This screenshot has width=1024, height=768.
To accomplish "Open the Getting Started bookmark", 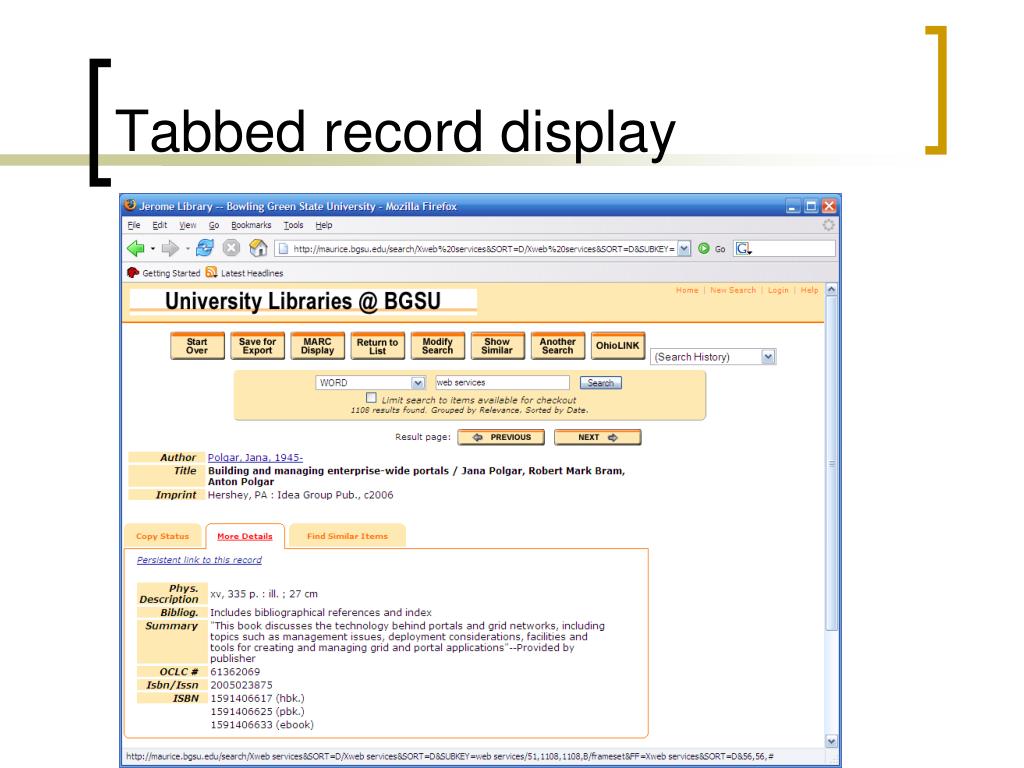I will pos(164,273).
